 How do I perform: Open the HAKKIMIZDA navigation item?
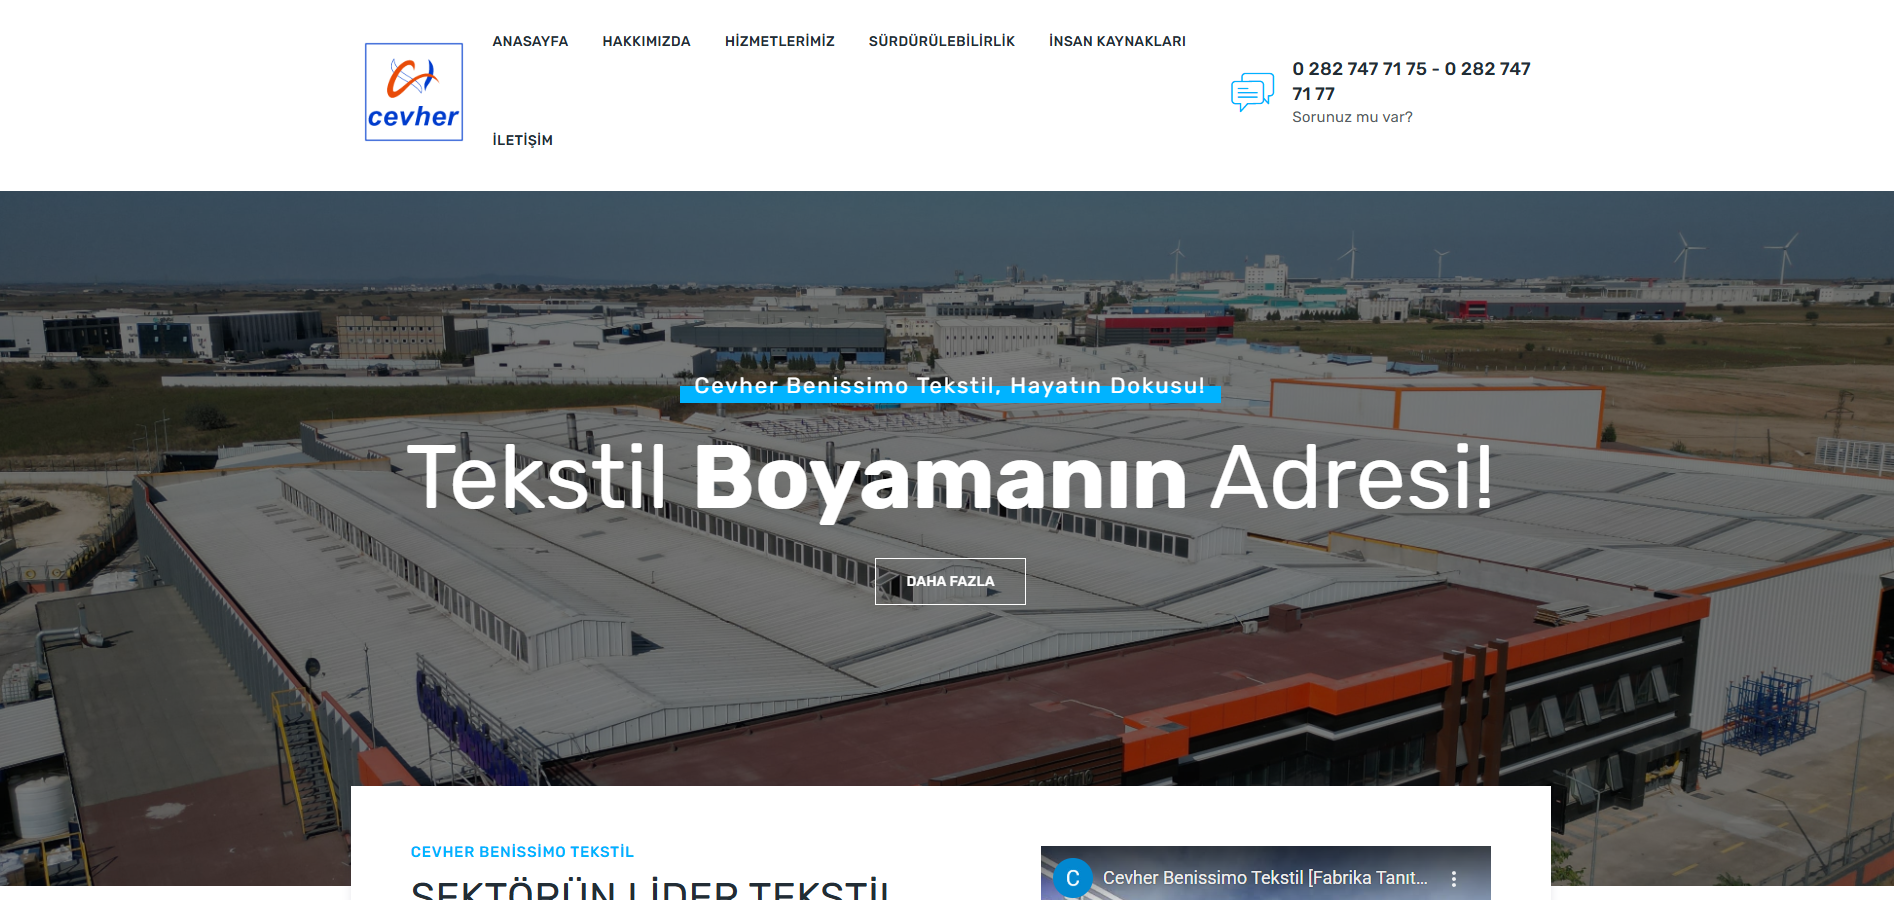pyautogui.click(x=646, y=41)
